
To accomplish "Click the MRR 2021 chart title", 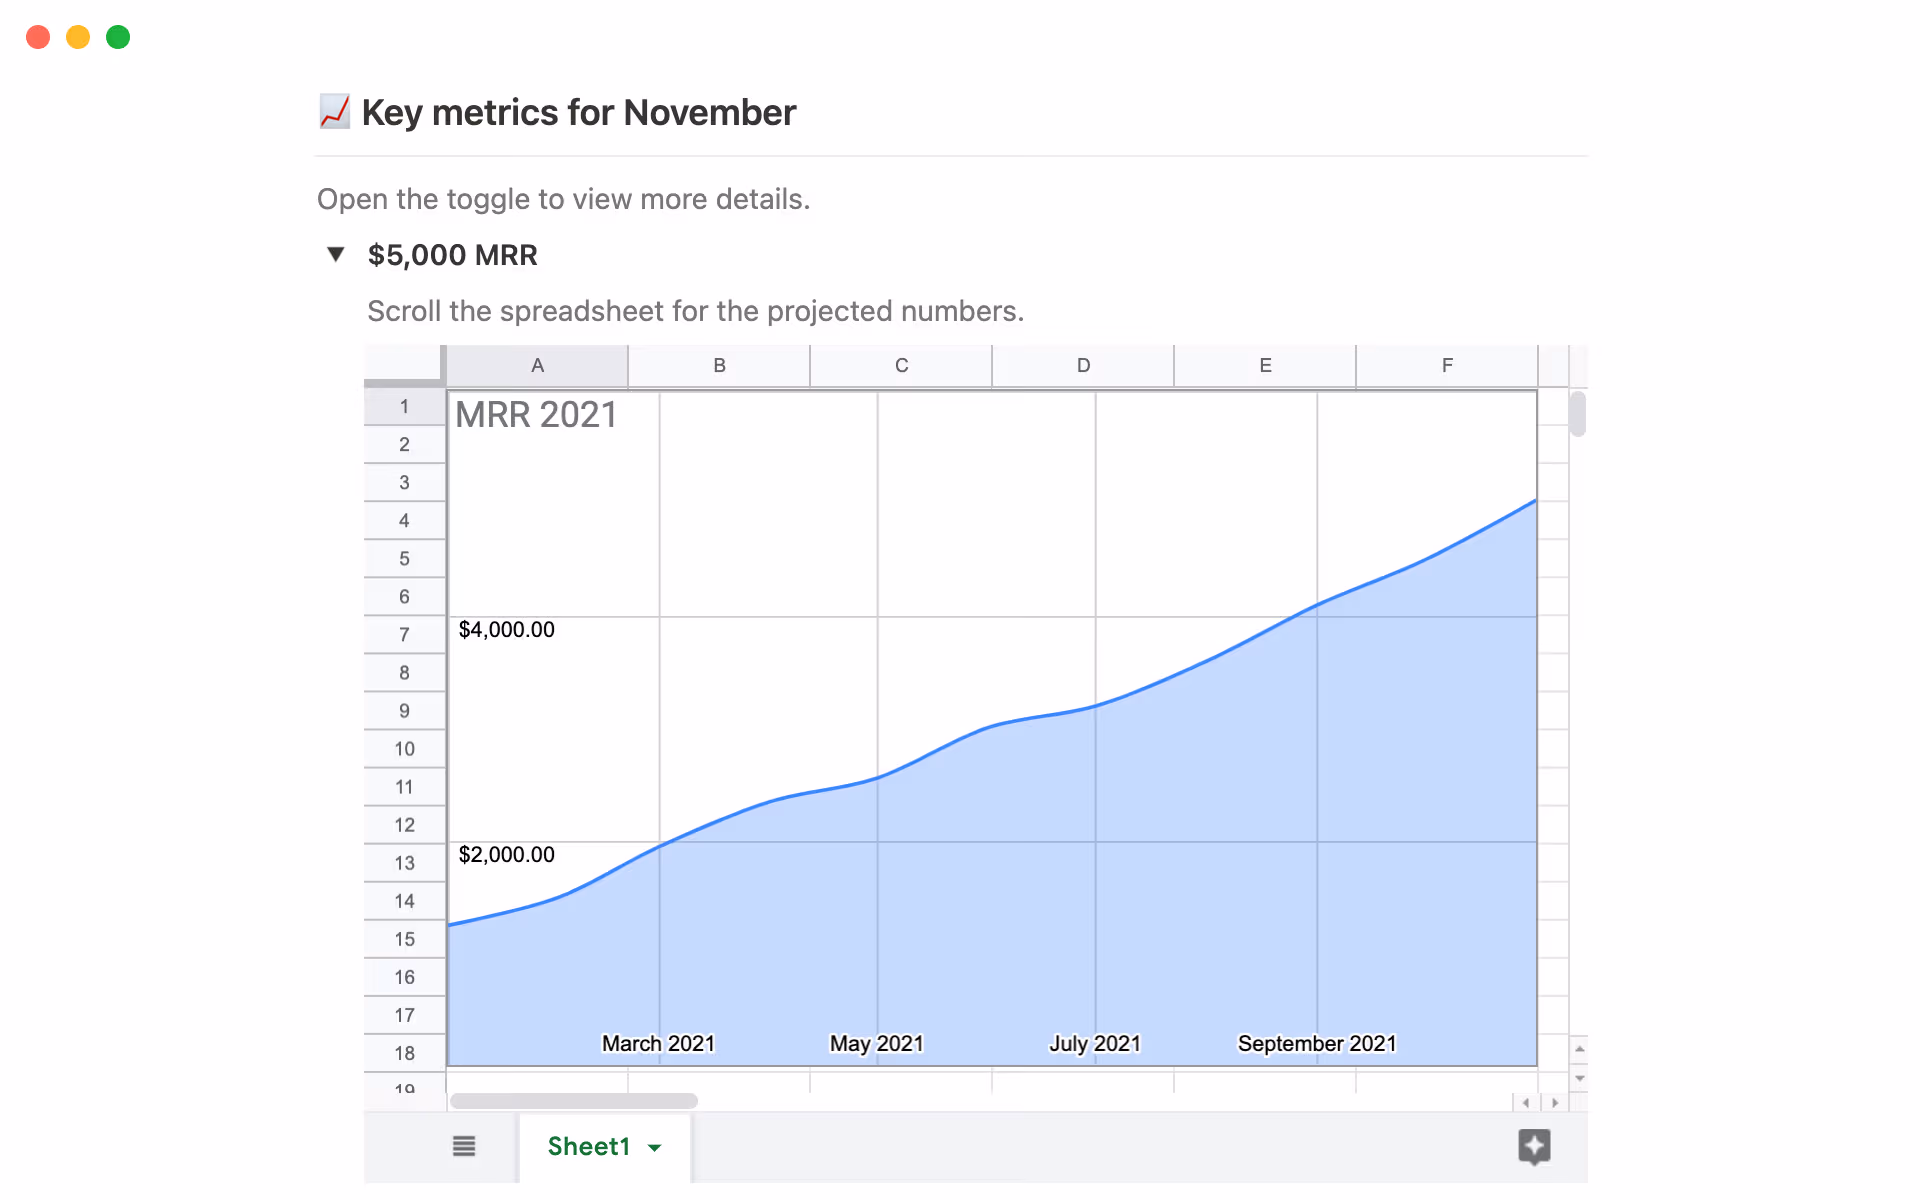I will (x=536, y=415).
